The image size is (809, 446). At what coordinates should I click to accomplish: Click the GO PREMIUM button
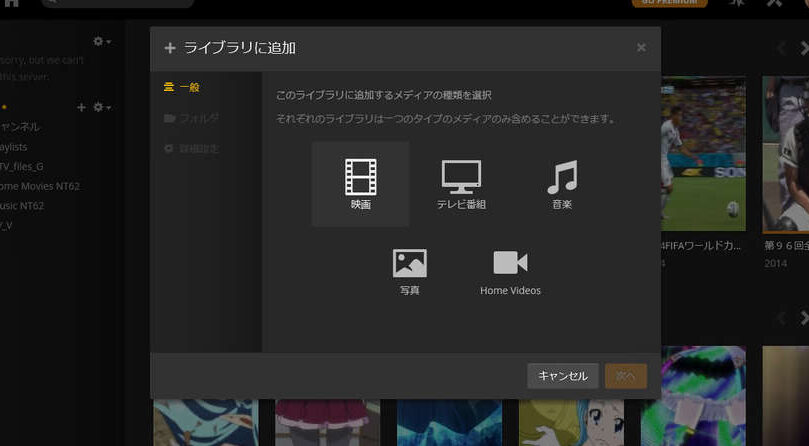(669, 3)
